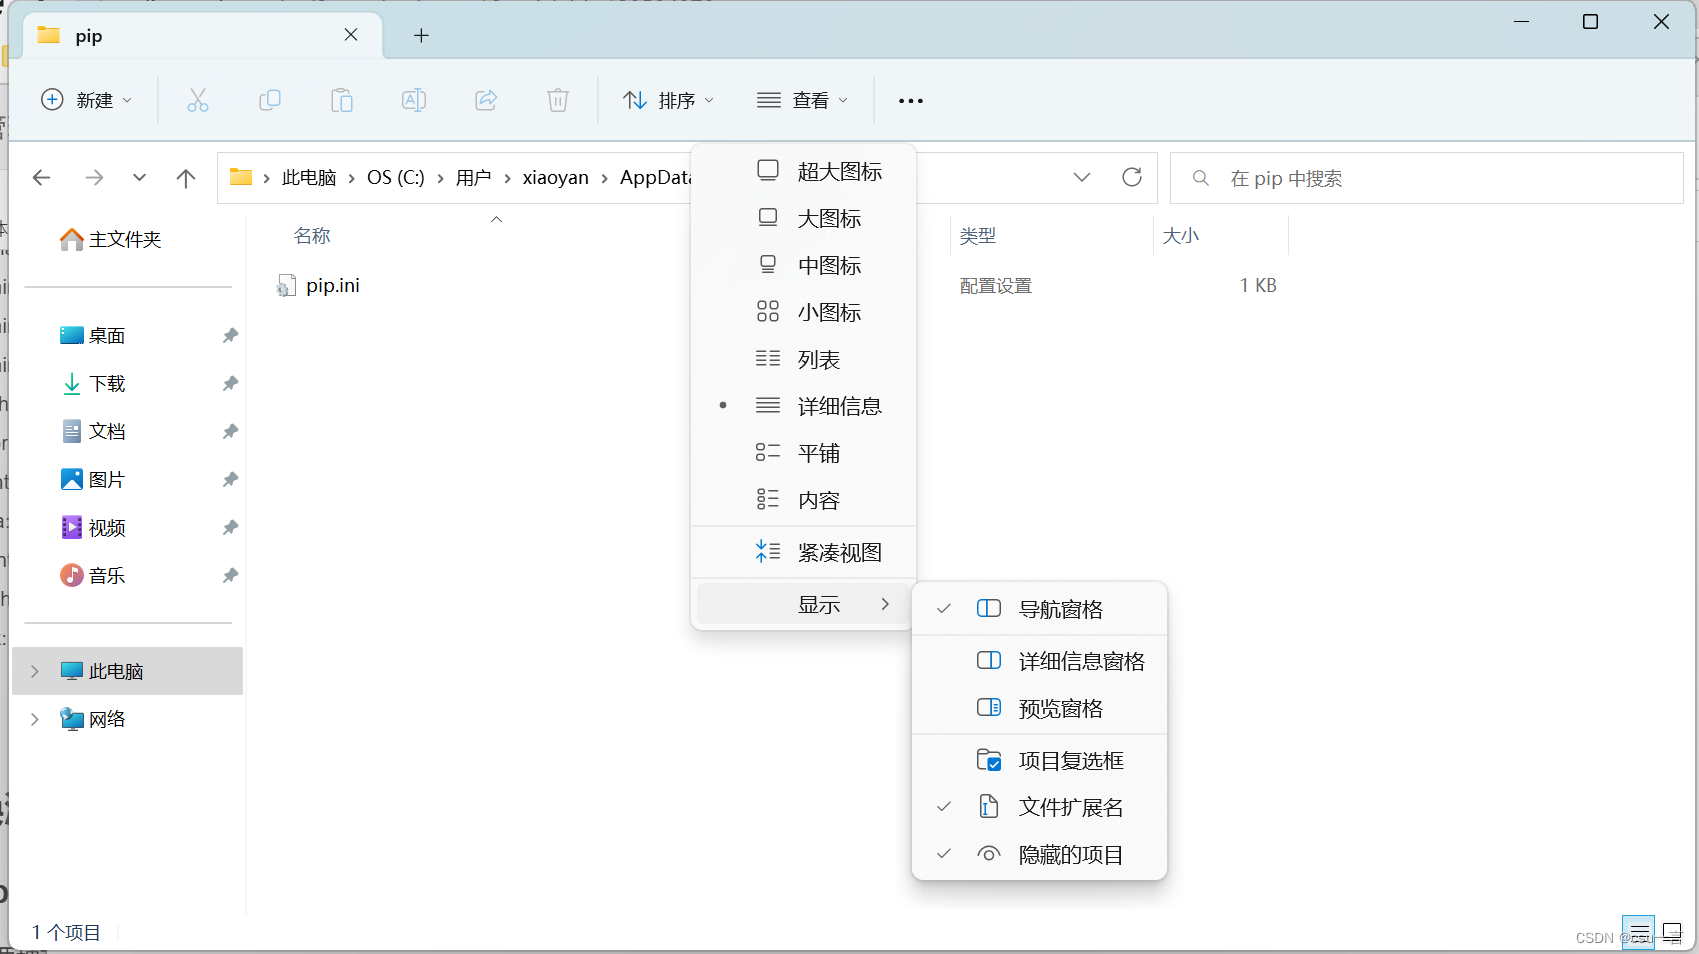Expand the 显示 submenu
Viewport: 1699px width, 954px height.
pos(804,604)
